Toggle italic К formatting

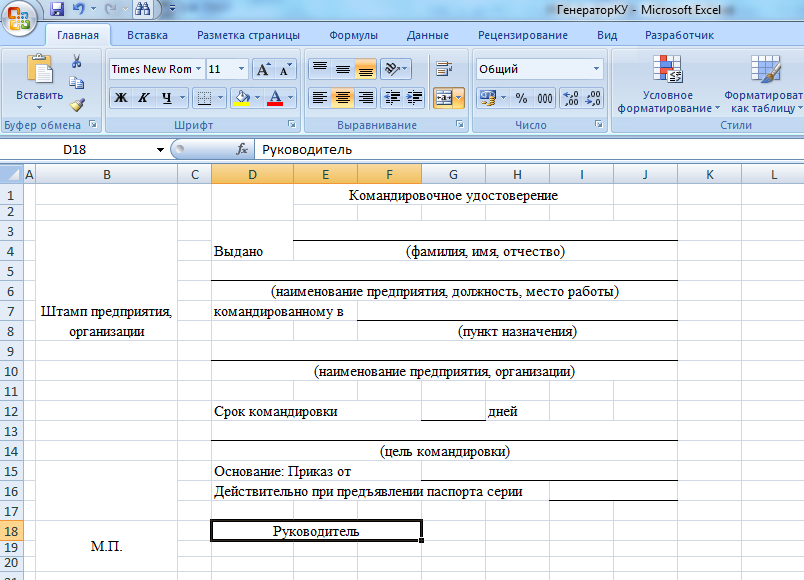click(x=144, y=98)
